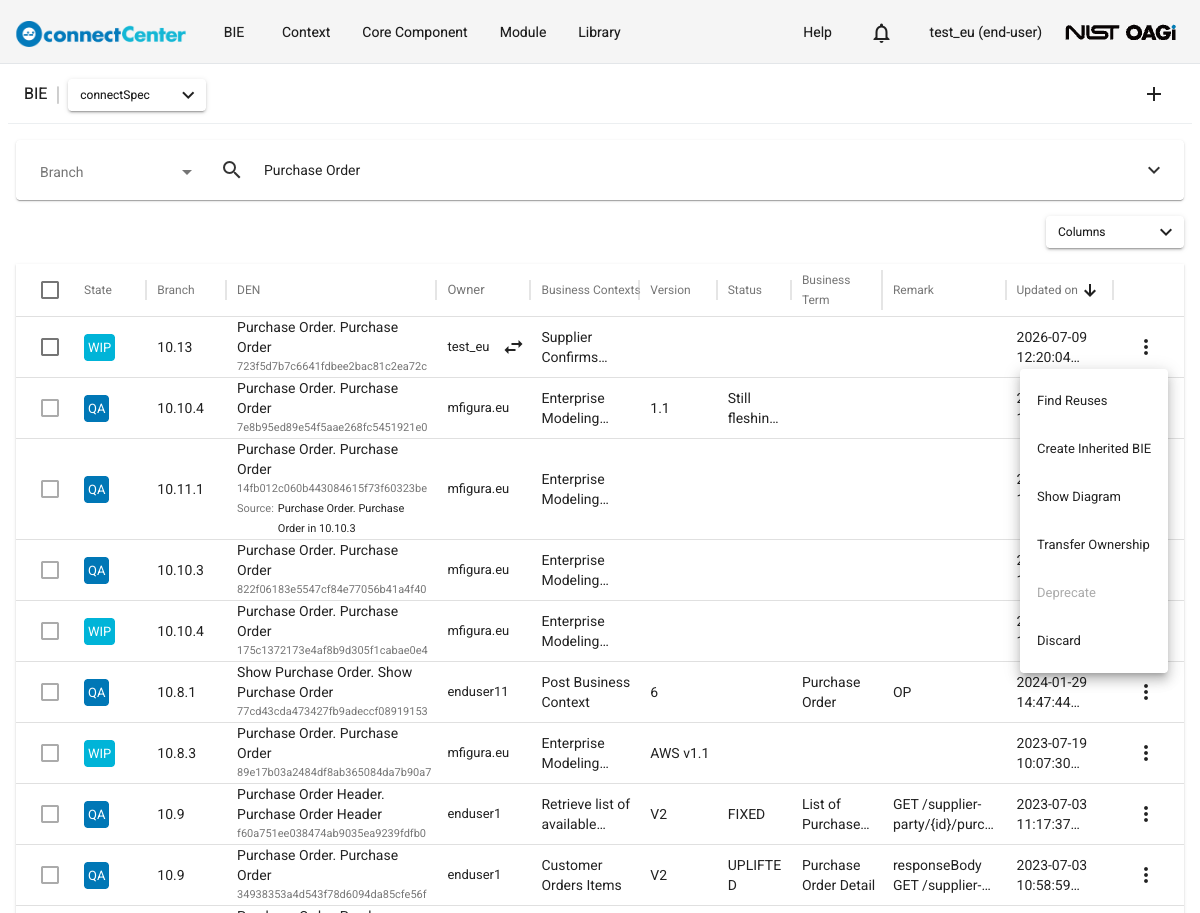
Task: Sort by the Remark column header
Action: pos(913,290)
